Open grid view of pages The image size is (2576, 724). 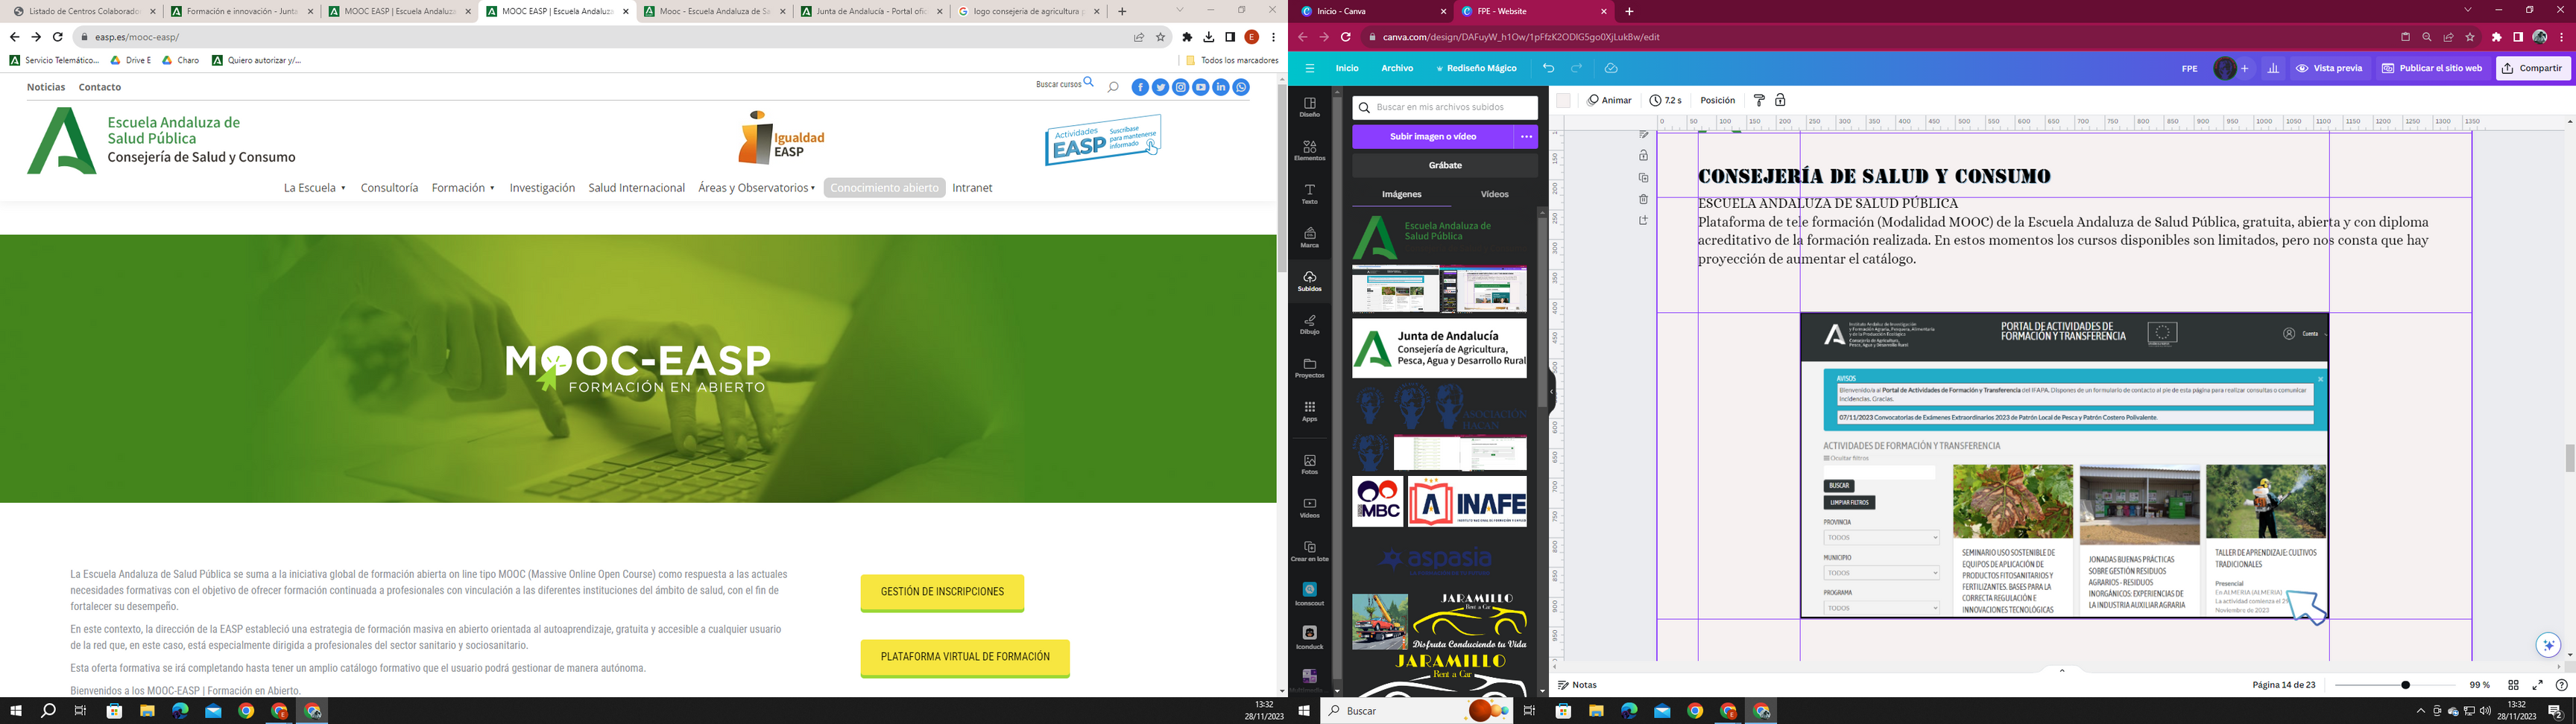(2513, 685)
